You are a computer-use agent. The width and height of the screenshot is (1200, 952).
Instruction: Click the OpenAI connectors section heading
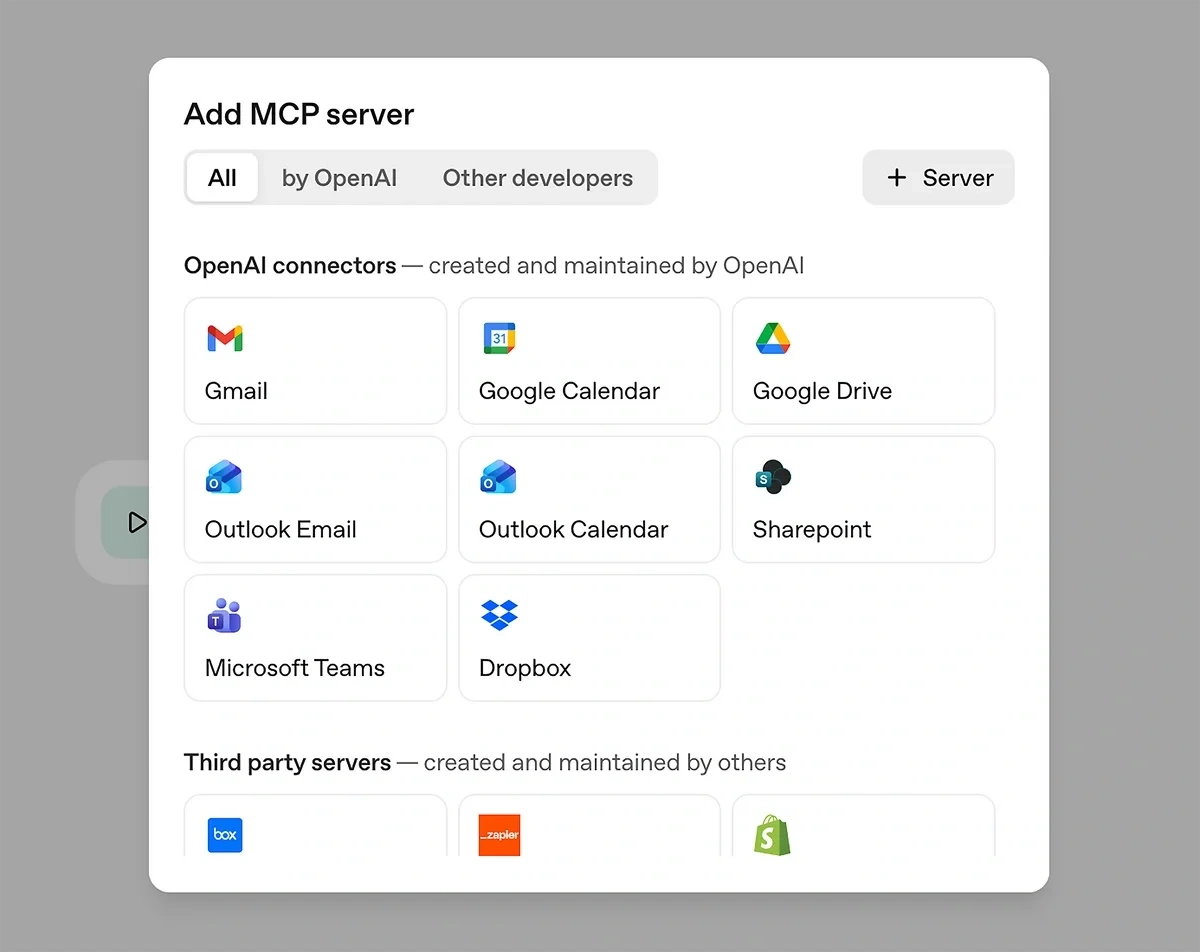(x=290, y=265)
